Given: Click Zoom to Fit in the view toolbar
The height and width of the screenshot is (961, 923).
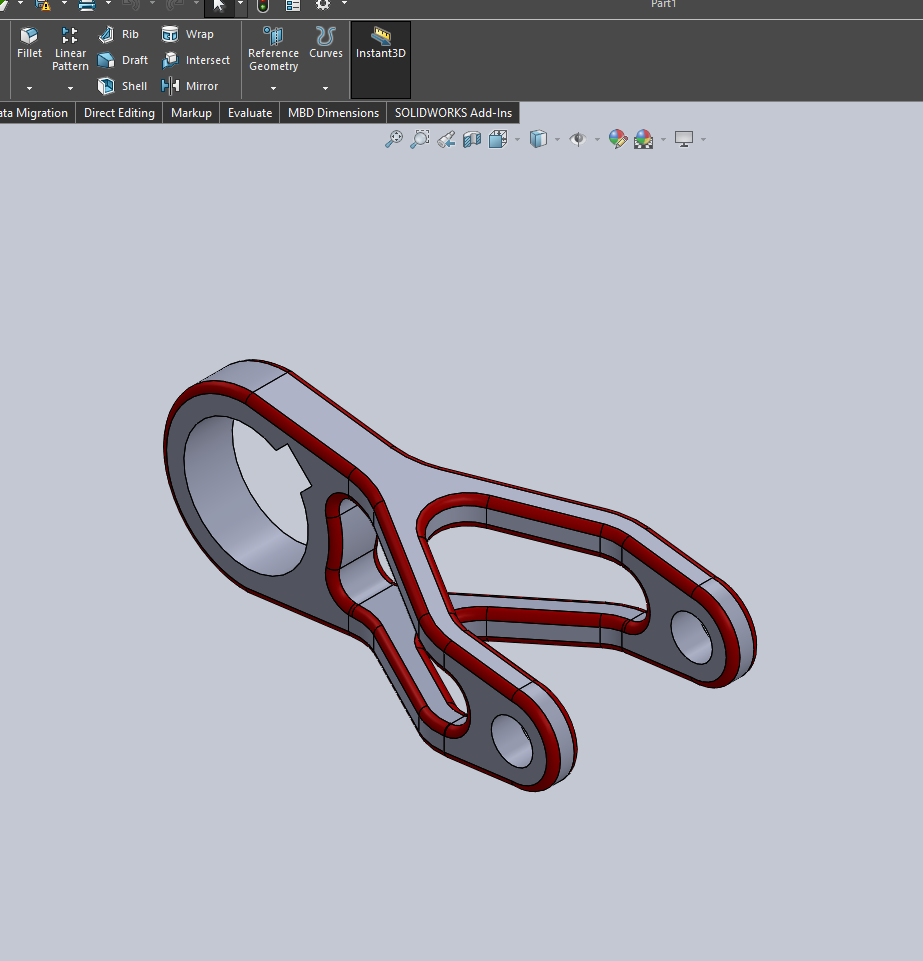Looking at the screenshot, I should (393, 139).
